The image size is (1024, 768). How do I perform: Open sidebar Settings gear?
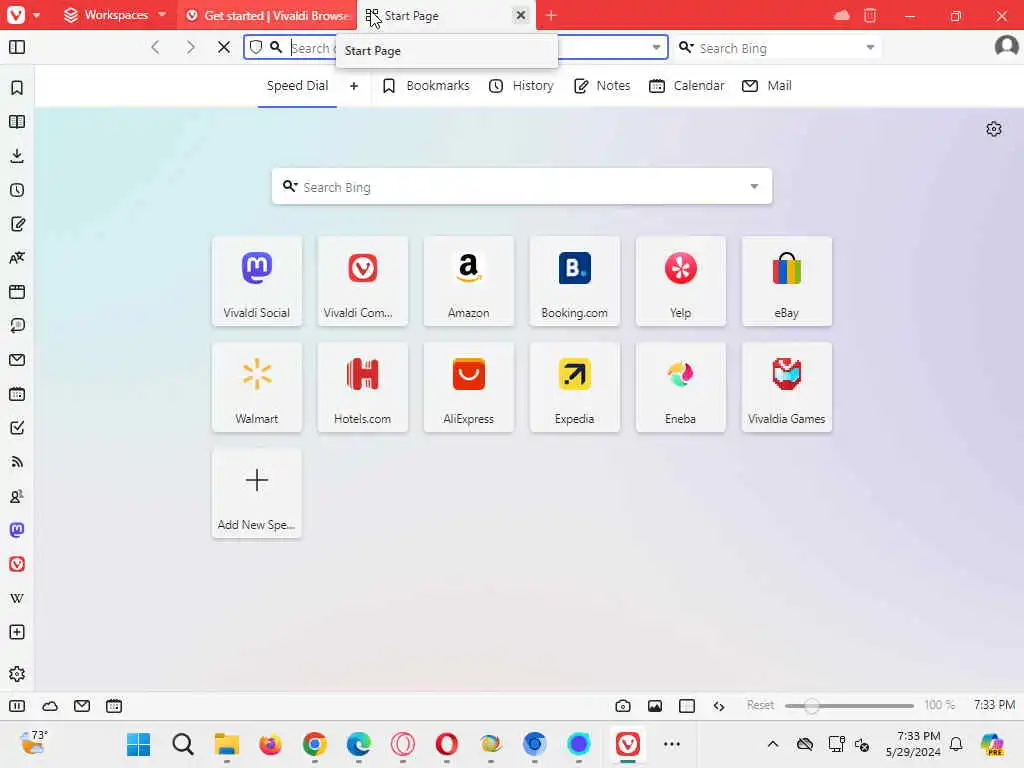click(17, 674)
